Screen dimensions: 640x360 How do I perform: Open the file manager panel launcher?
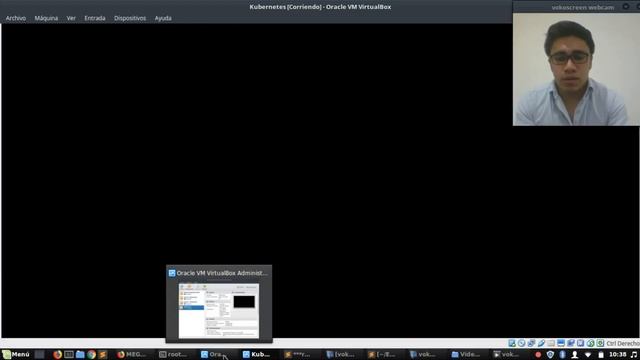click(80, 354)
